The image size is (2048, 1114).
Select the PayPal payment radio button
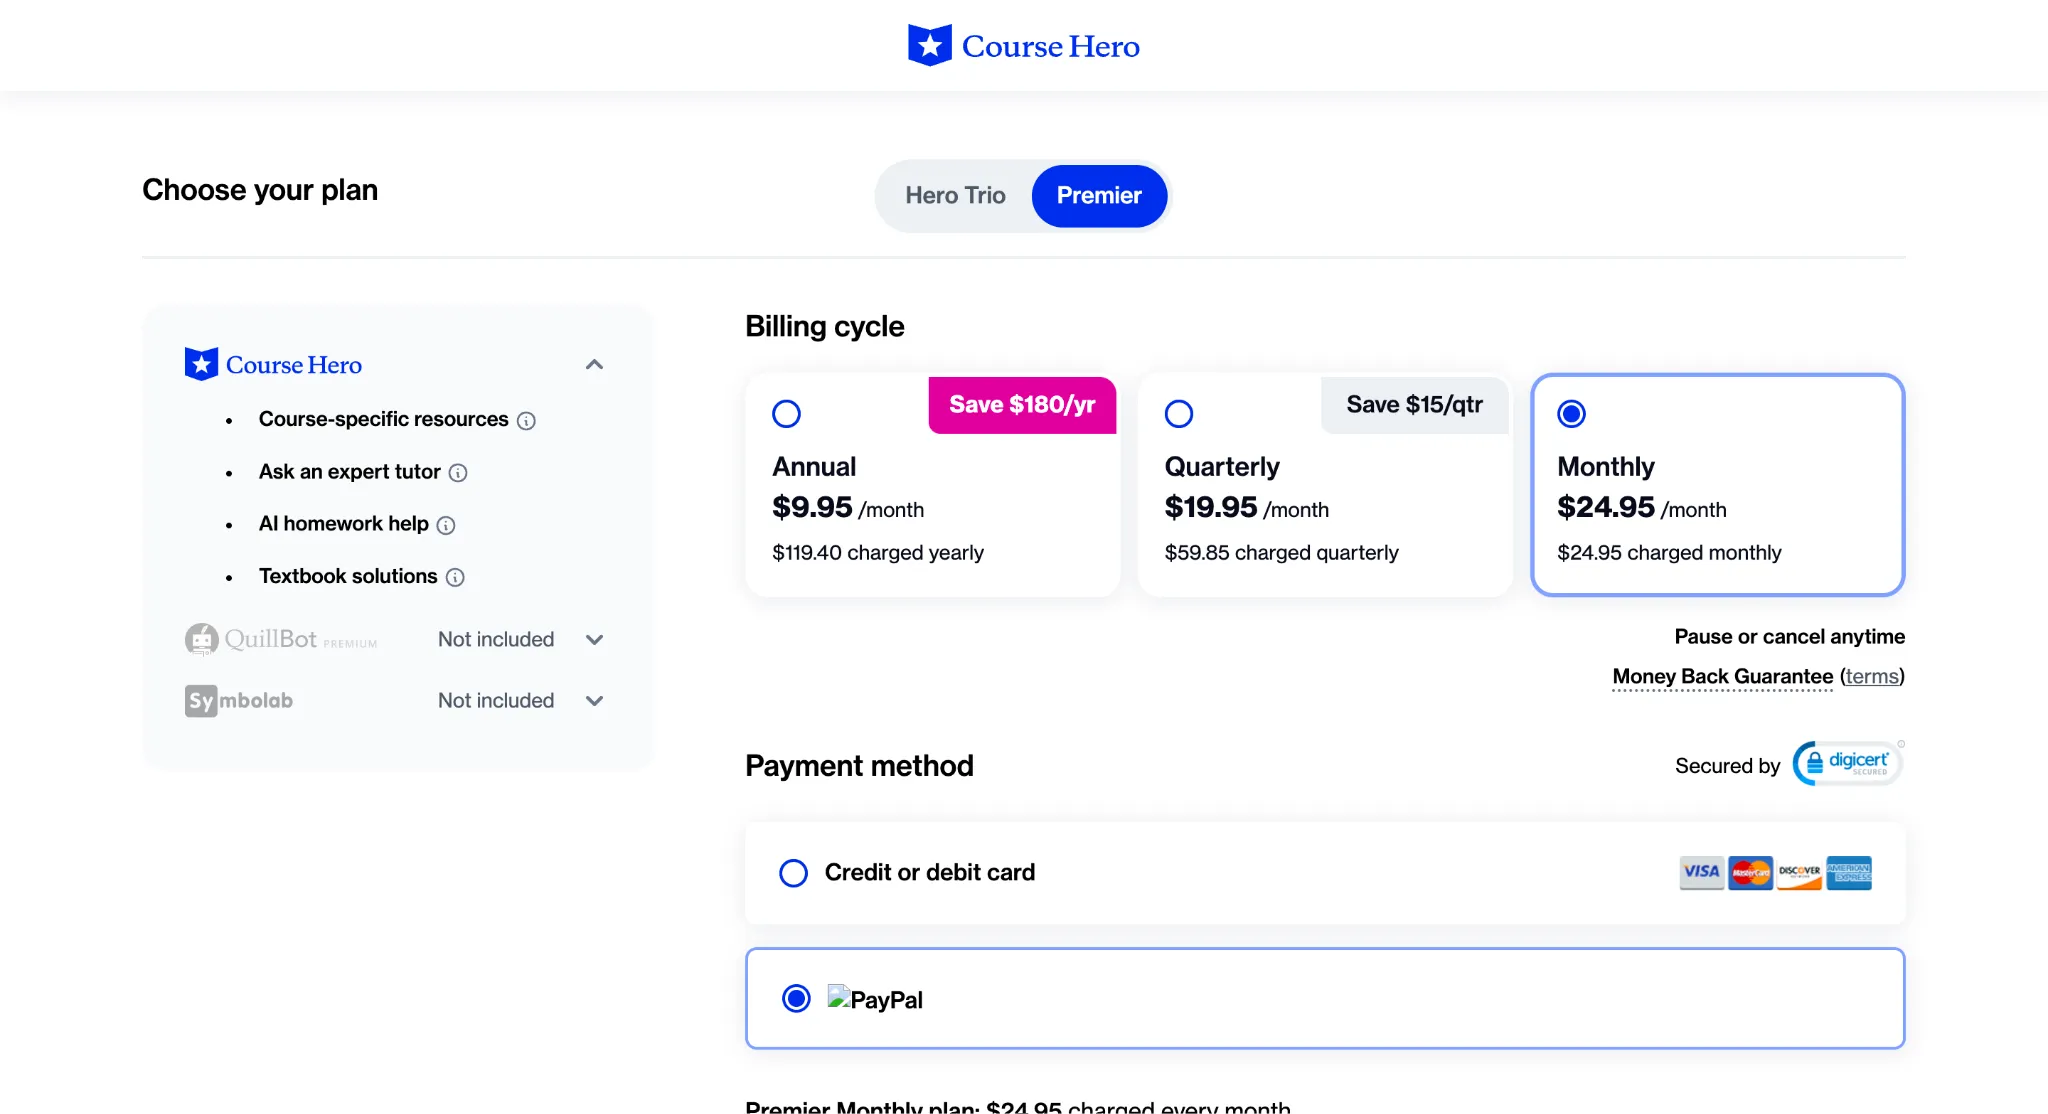pos(796,998)
